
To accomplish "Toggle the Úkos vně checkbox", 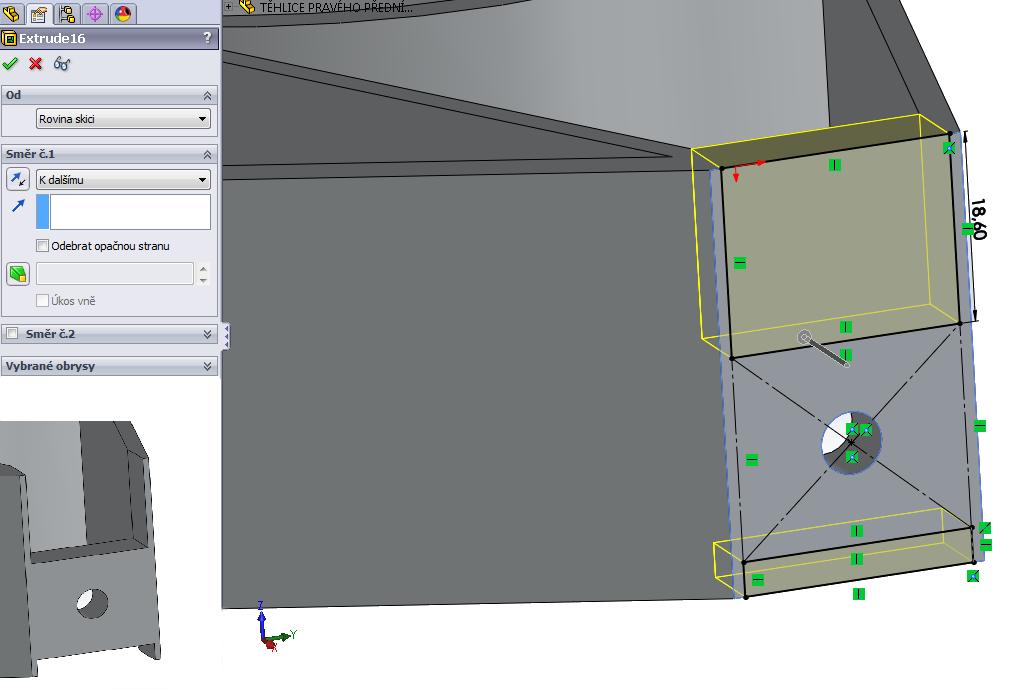I will tap(43, 301).
